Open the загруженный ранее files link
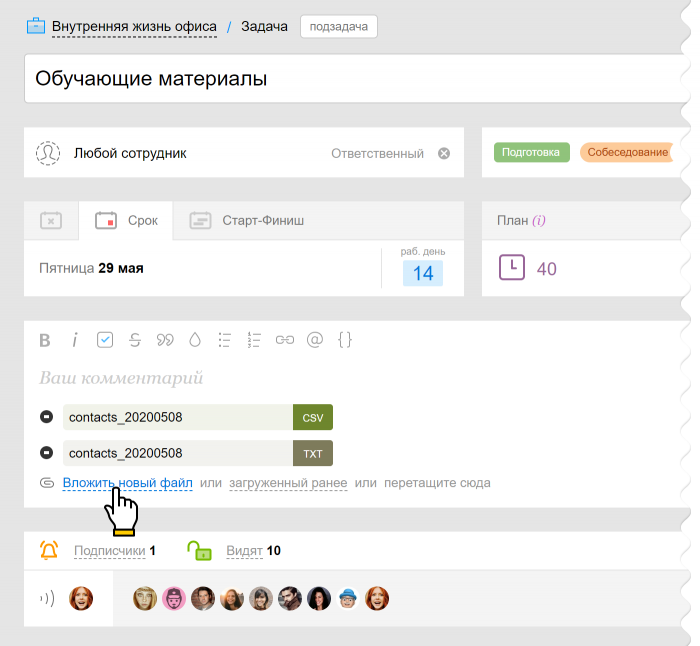 (x=287, y=483)
